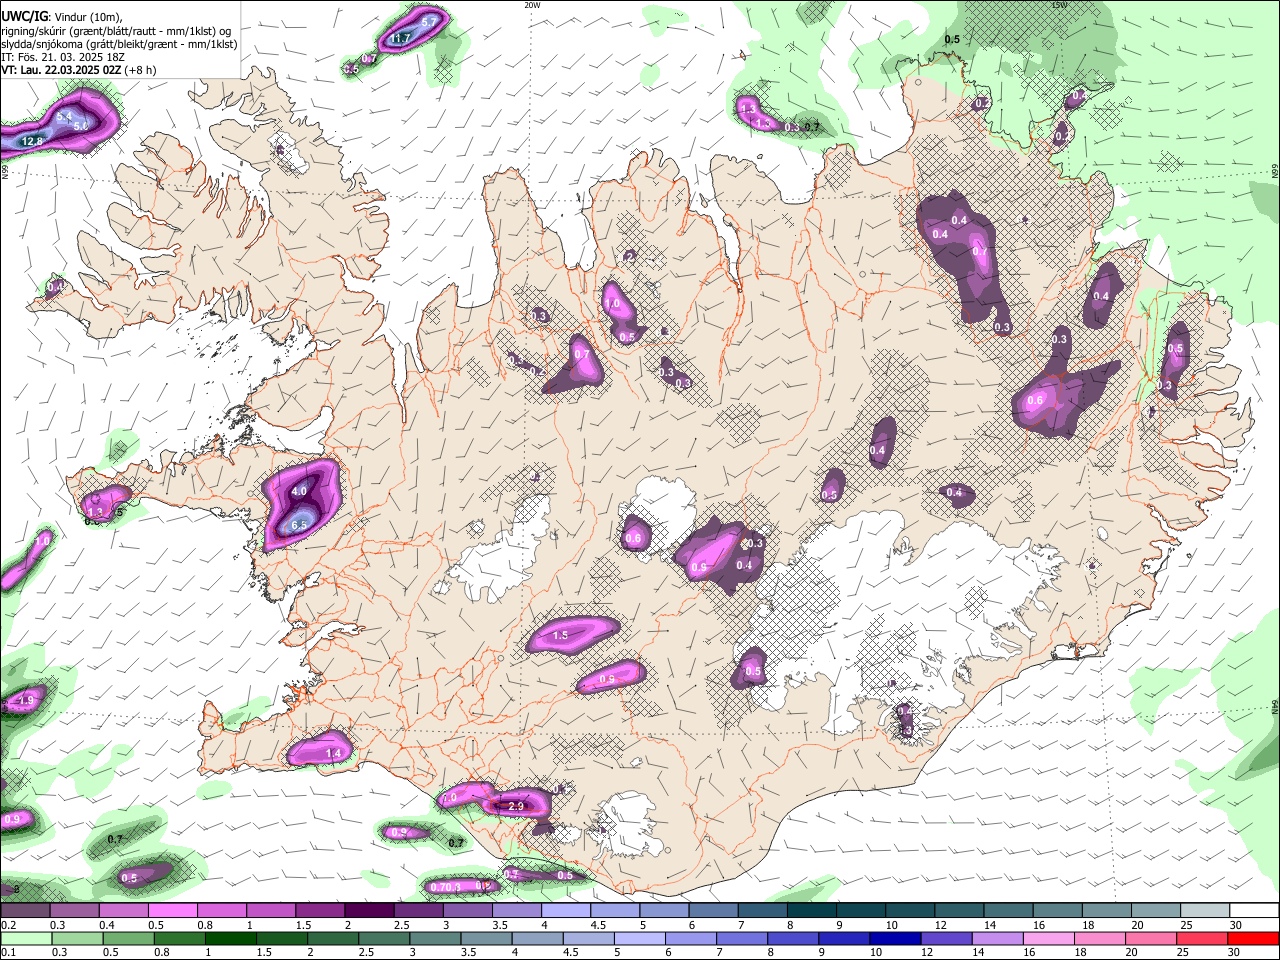Click the valid time 'VT: Lau. 22.03.2025 02Z'
The height and width of the screenshot is (960, 1280).
coord(61,70)
